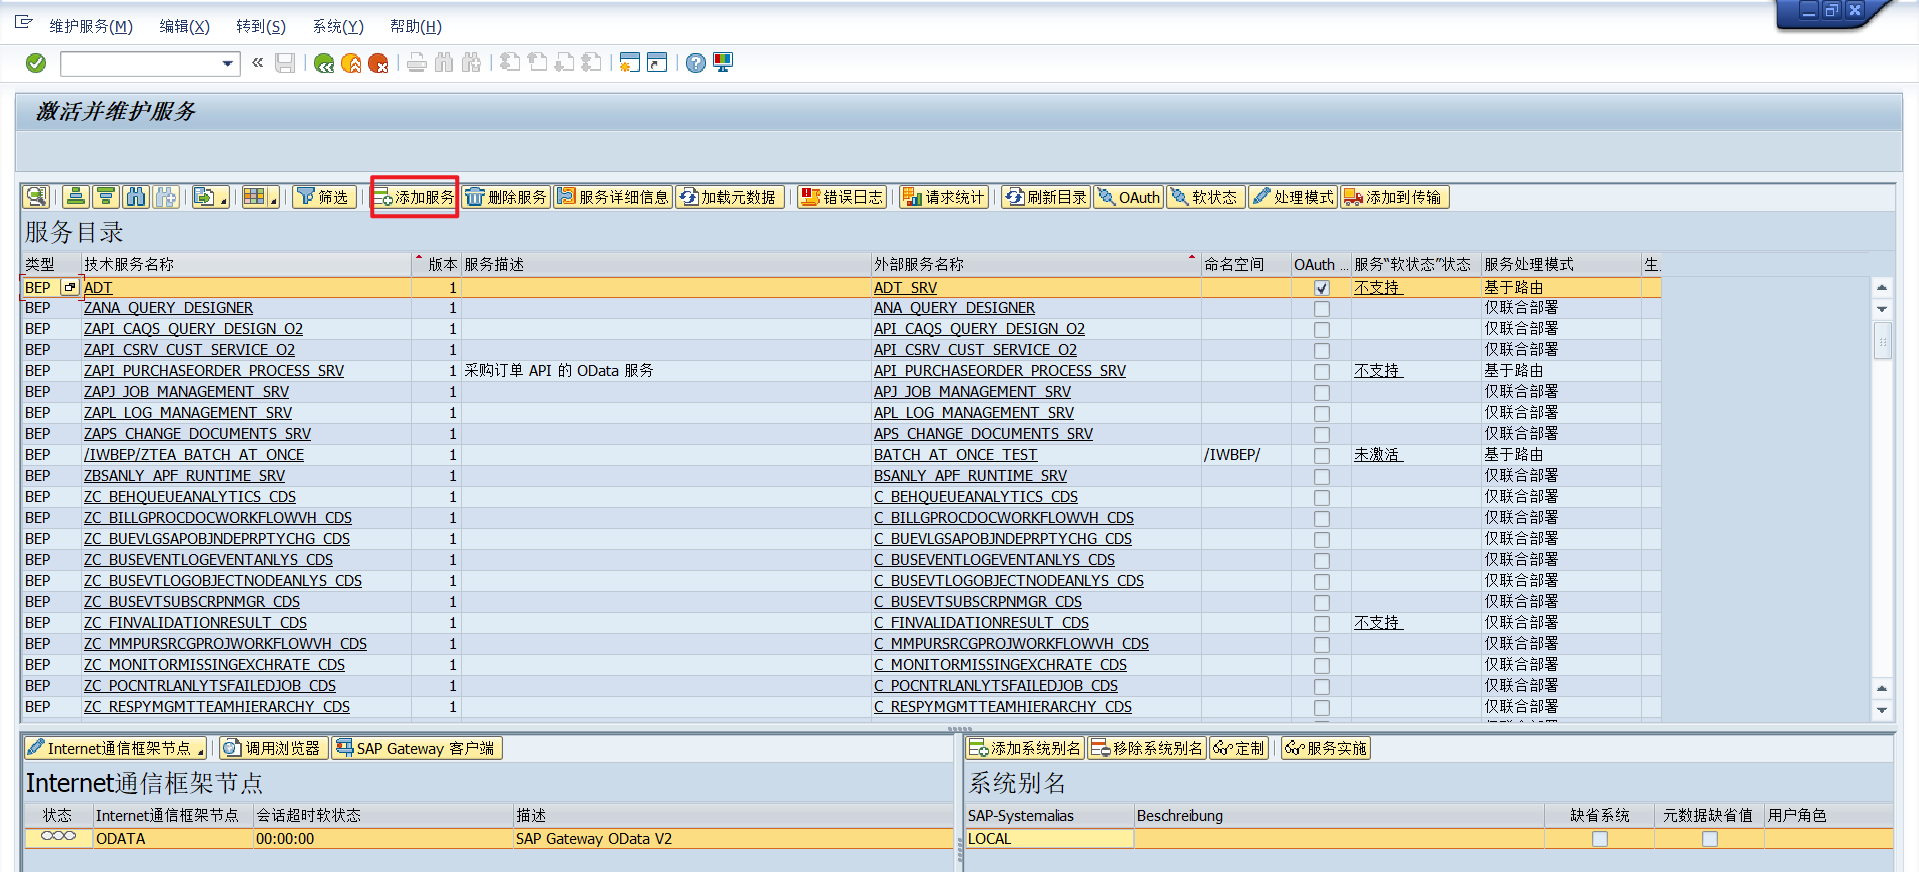Viewport: 1919px width, 872px height.
Task: Click the Find icon in the service catalog toolbar
Action: pyautogui.click(x=136, y=197)
